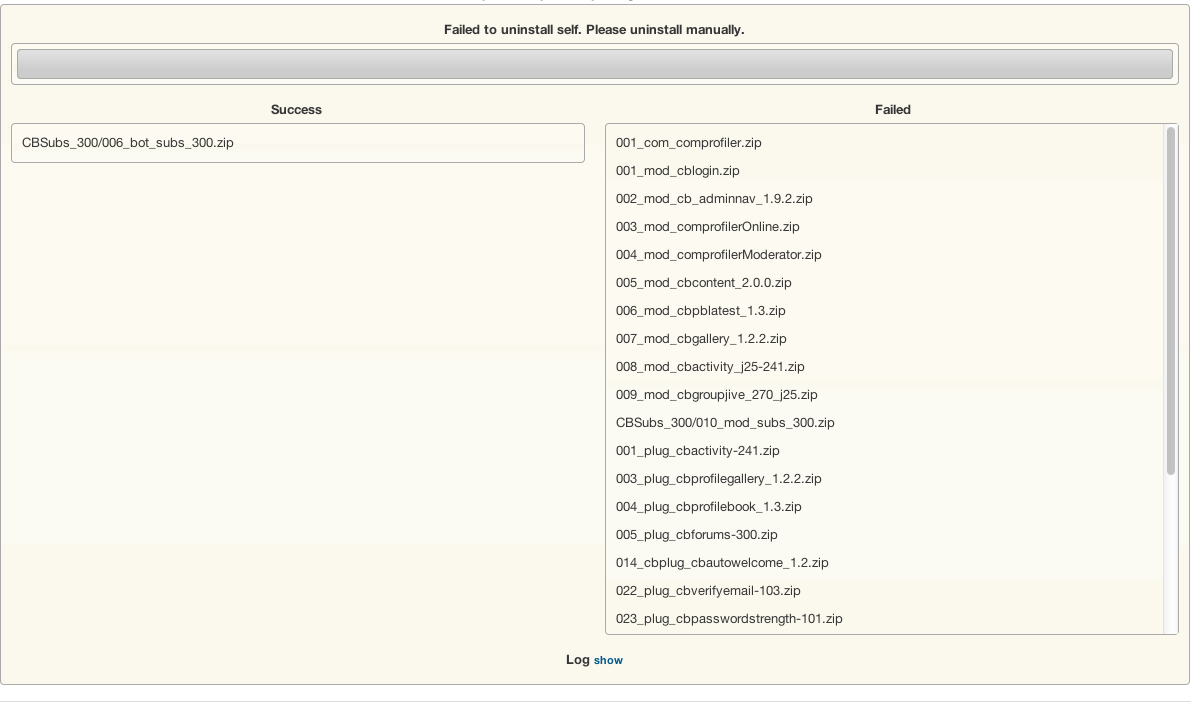Select 003_plug_cbprofilegallery_1.2.2.zip entry
The image size is (1204, 713).
[718, 479]
